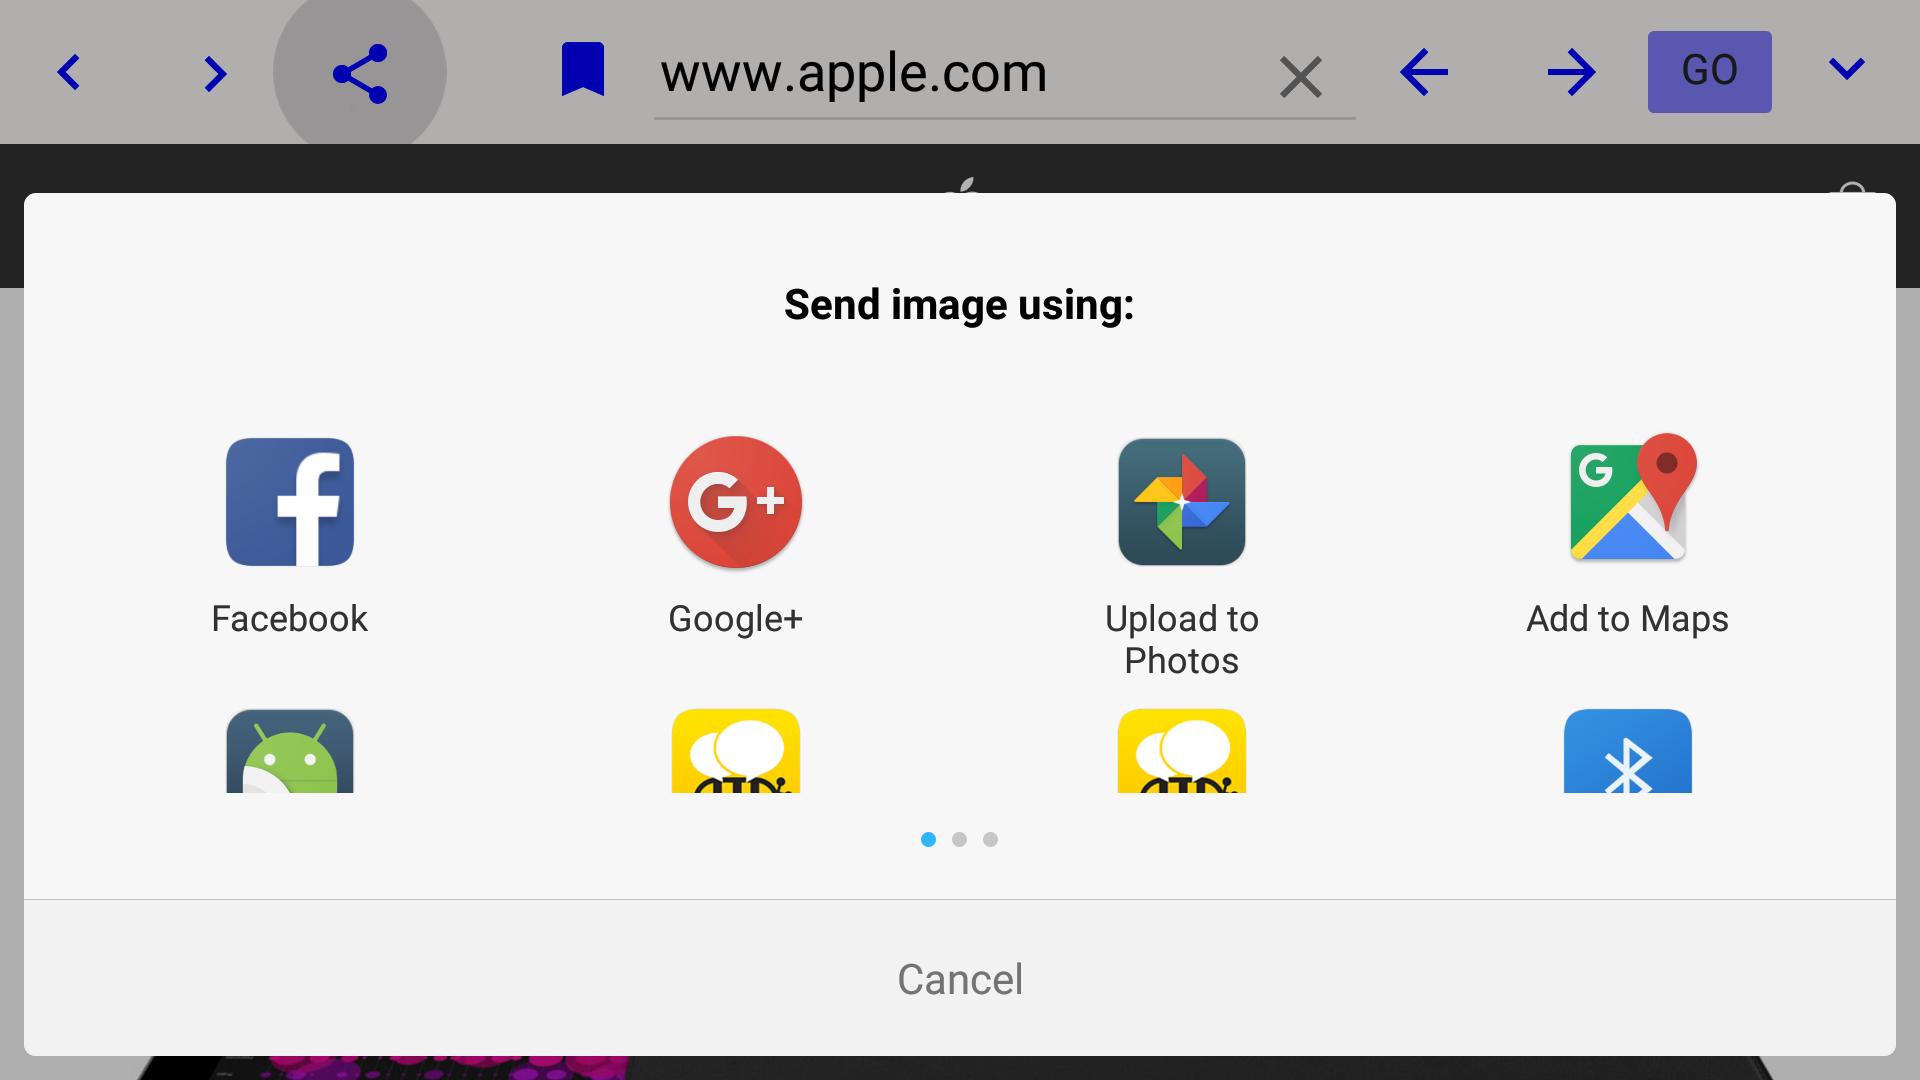
Task: Share via Android app
Action: pyautogui.click(x=290, y=753)
